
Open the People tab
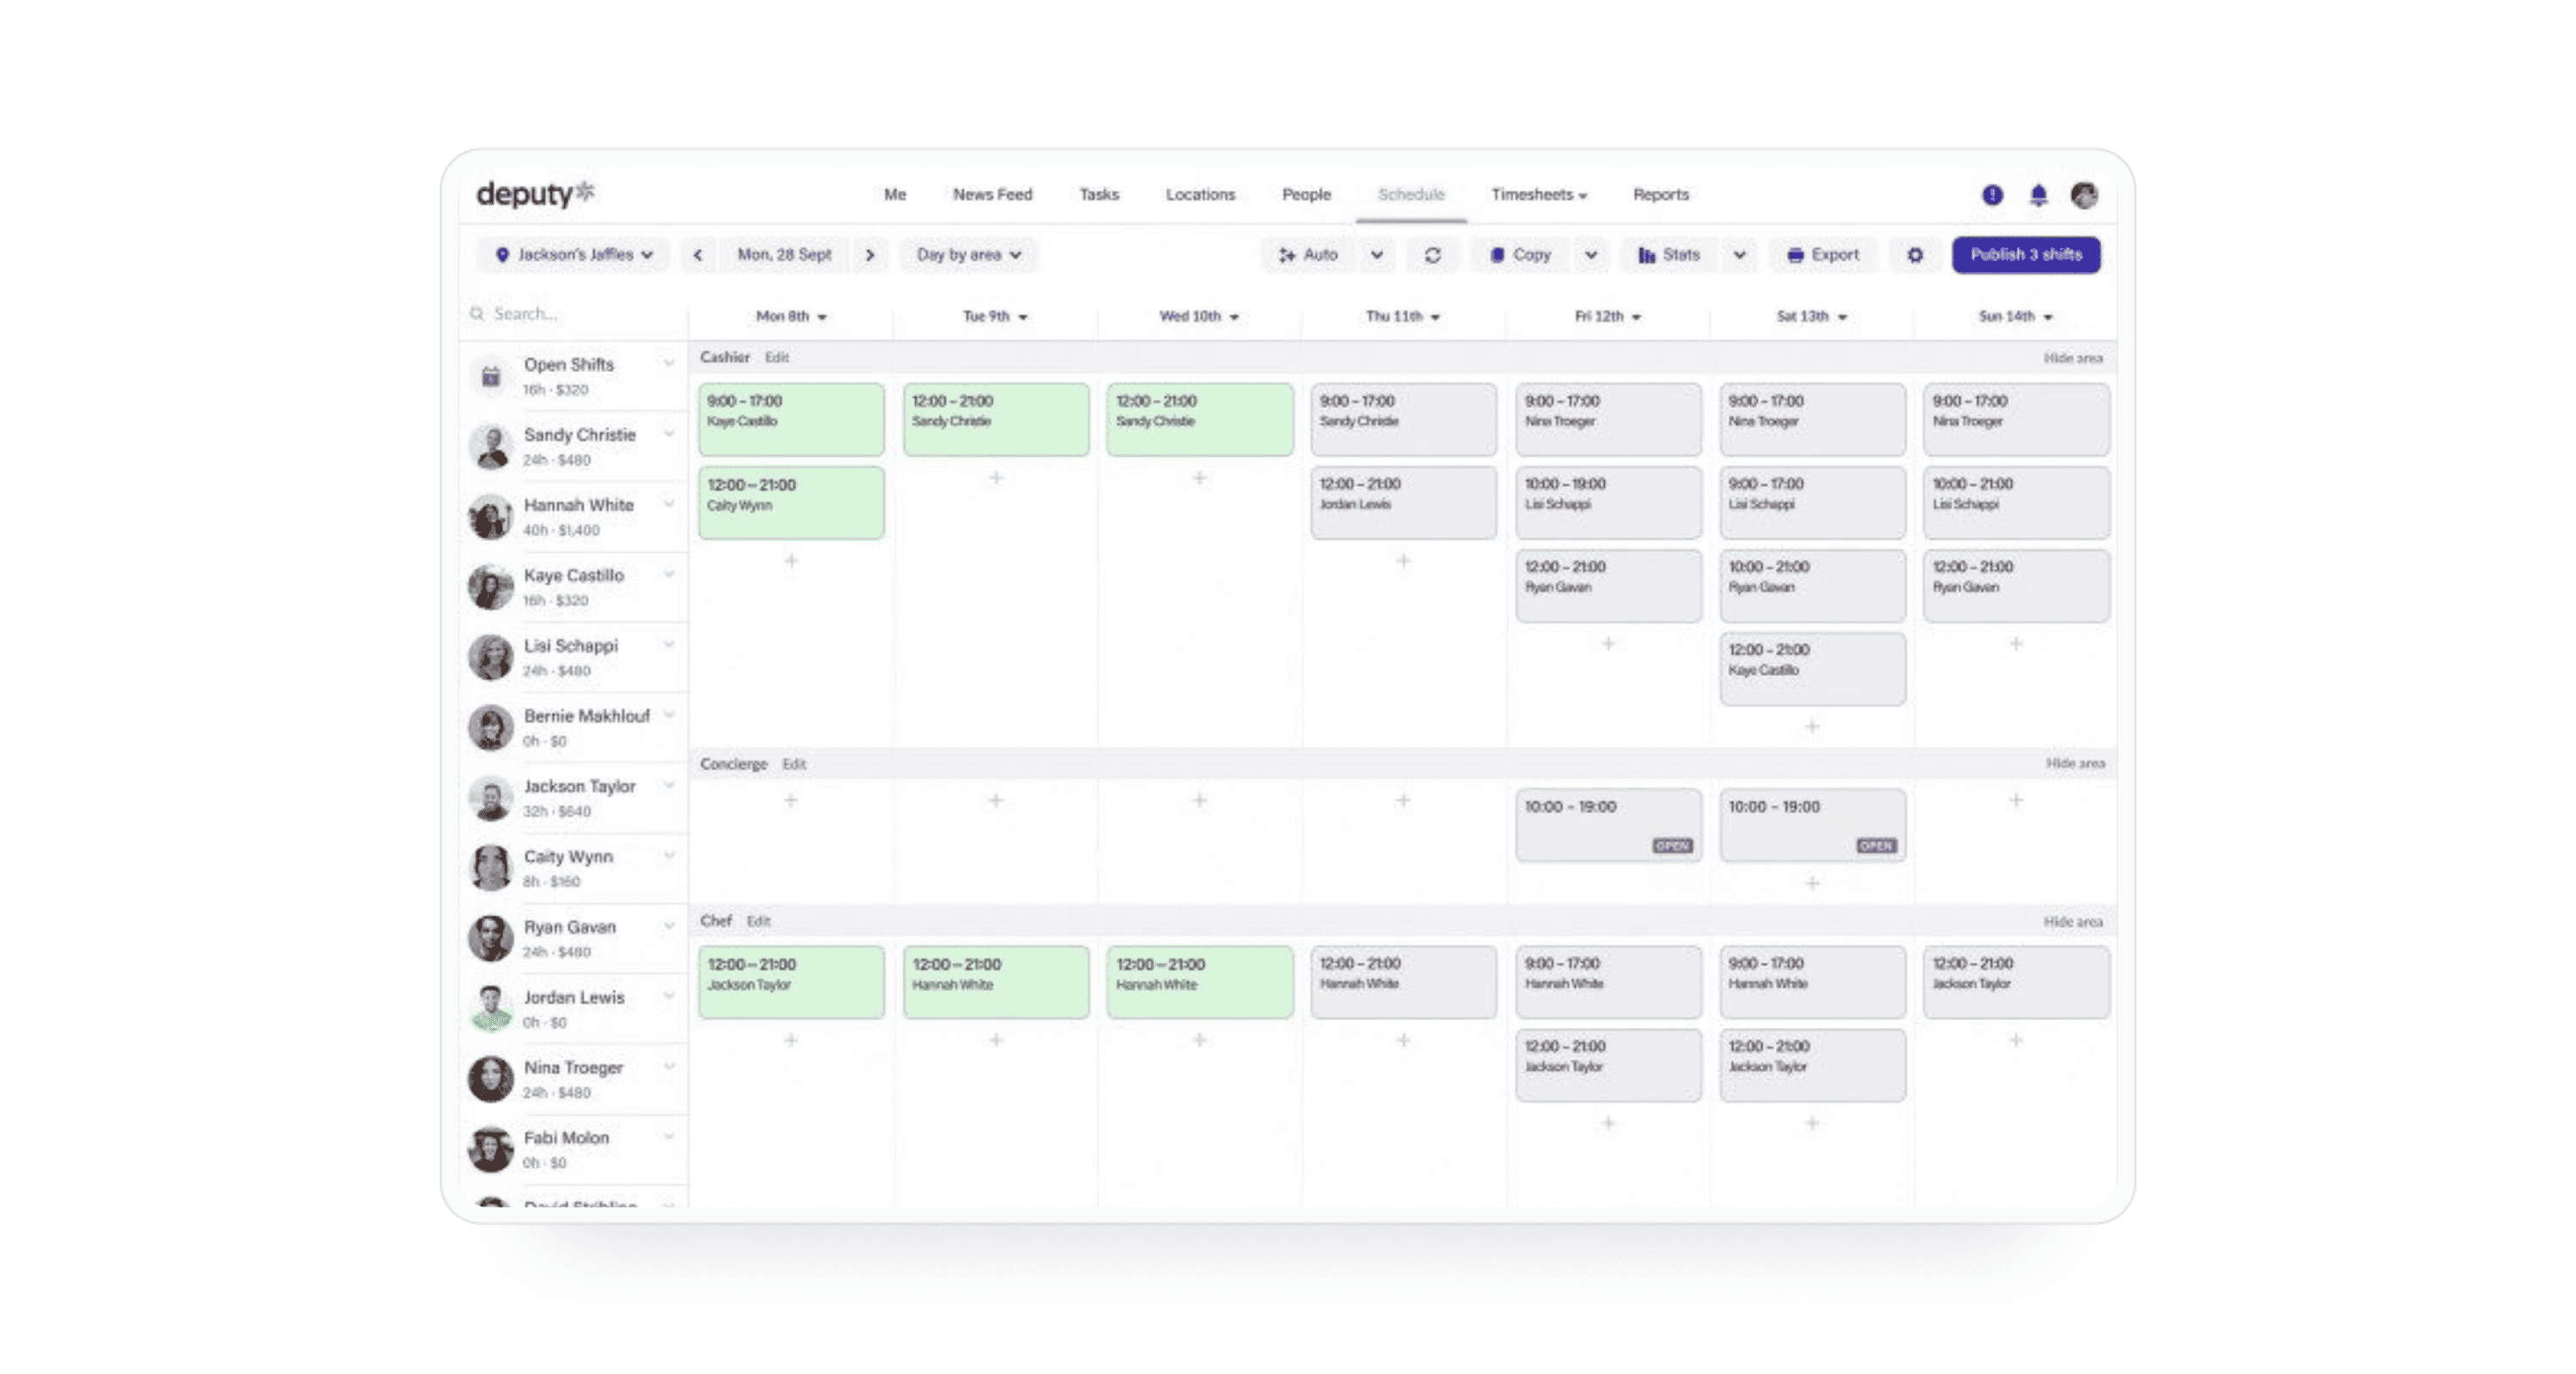(x=1306, y=194)
